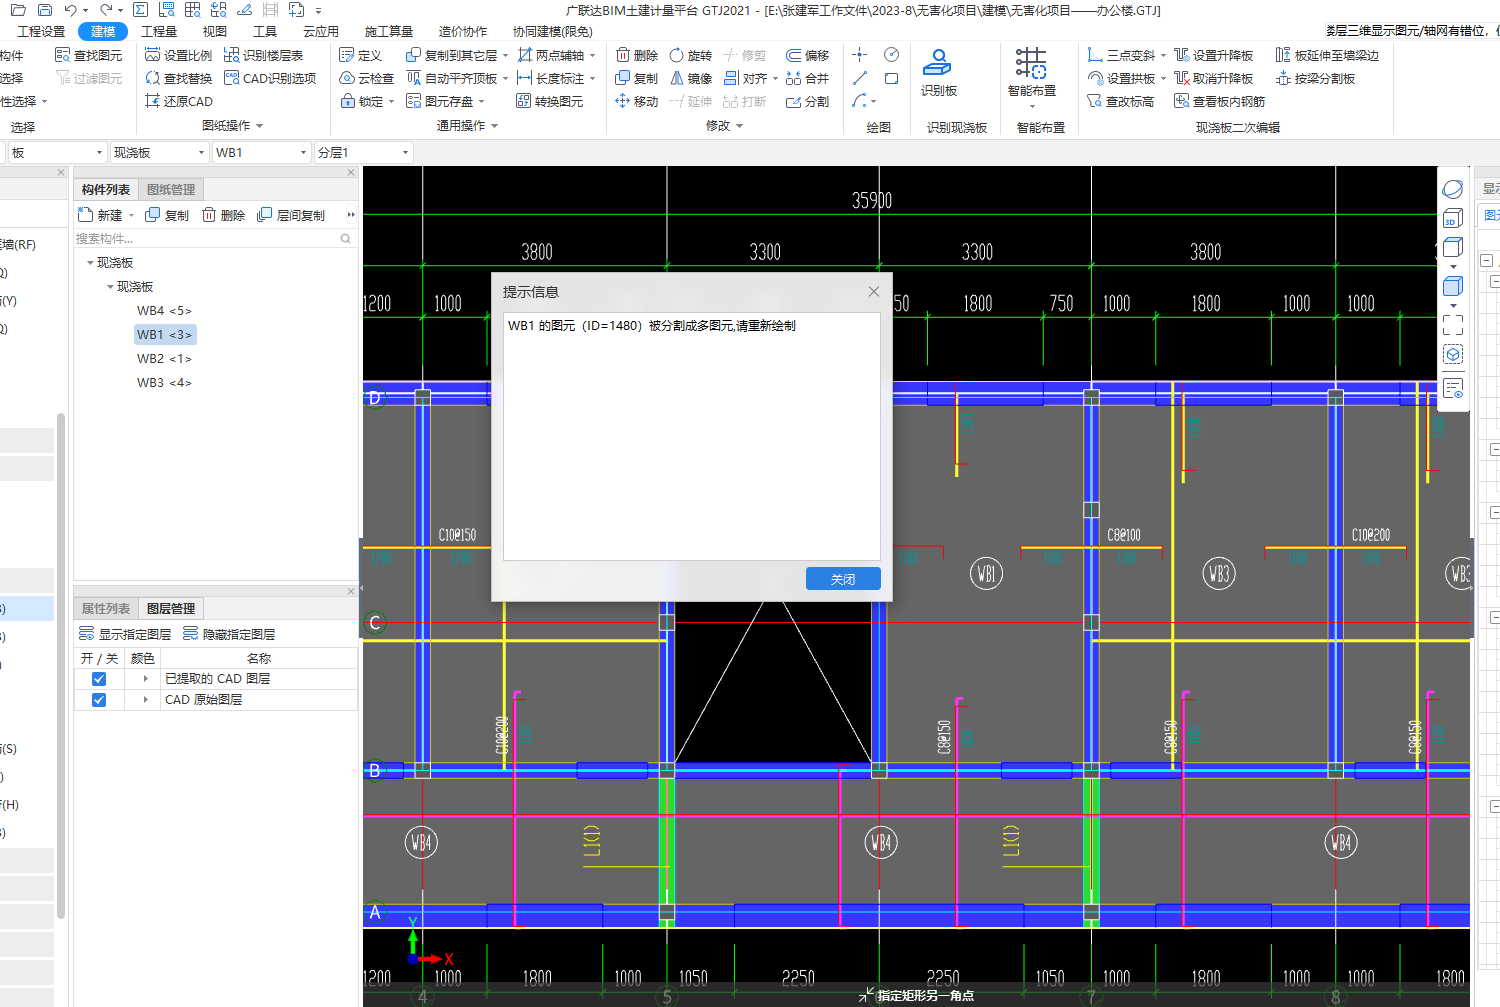This screenshot has width=1500, height=1007.
Task: Toggle checkbox for 已提取的 CAD 图层
Action: pos(99,679)
